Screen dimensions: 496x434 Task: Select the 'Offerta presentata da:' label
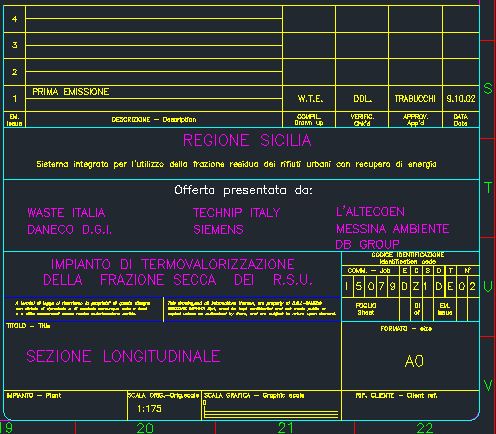(x=243, y=190)
